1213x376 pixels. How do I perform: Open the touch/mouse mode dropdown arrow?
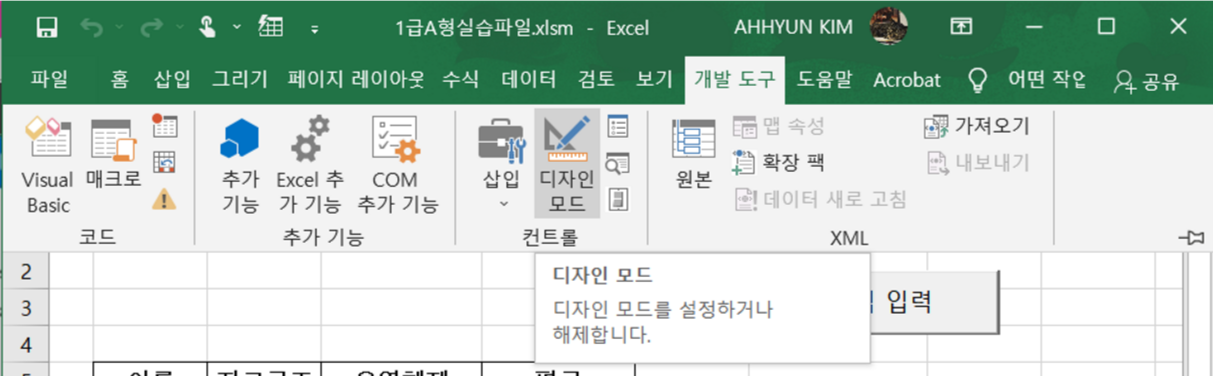237,28
